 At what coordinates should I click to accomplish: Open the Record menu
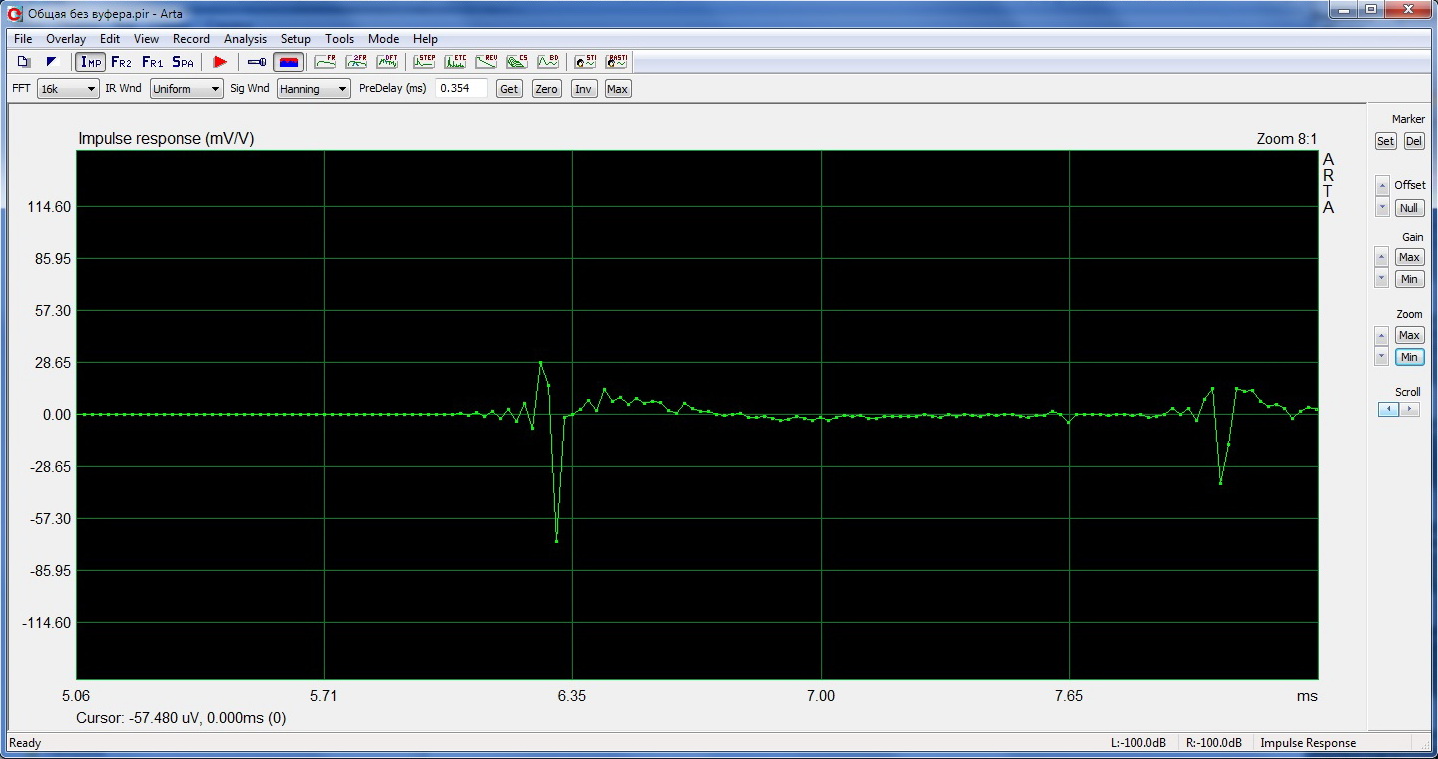tap(191, 39)
